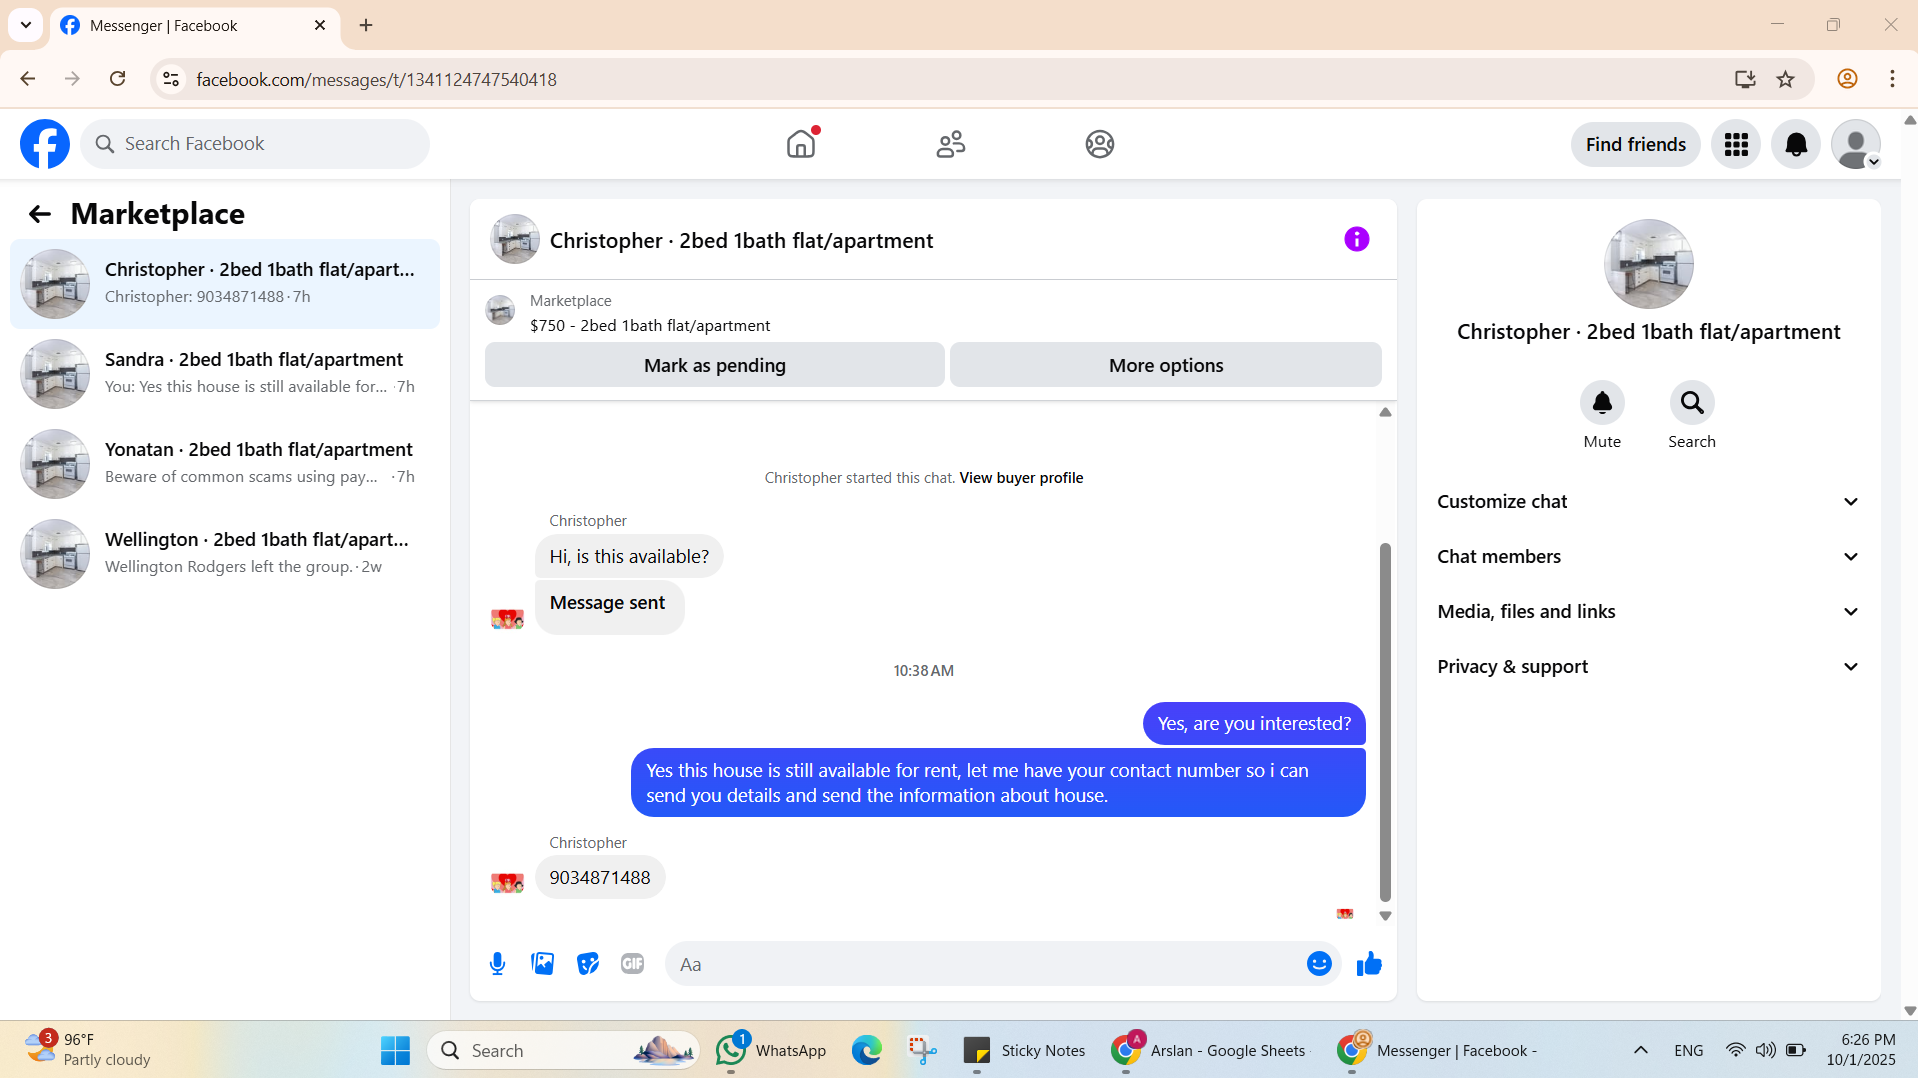Expand Media, files and links section
This screenshot has width=1918, height=1078.
(1648, 612)
